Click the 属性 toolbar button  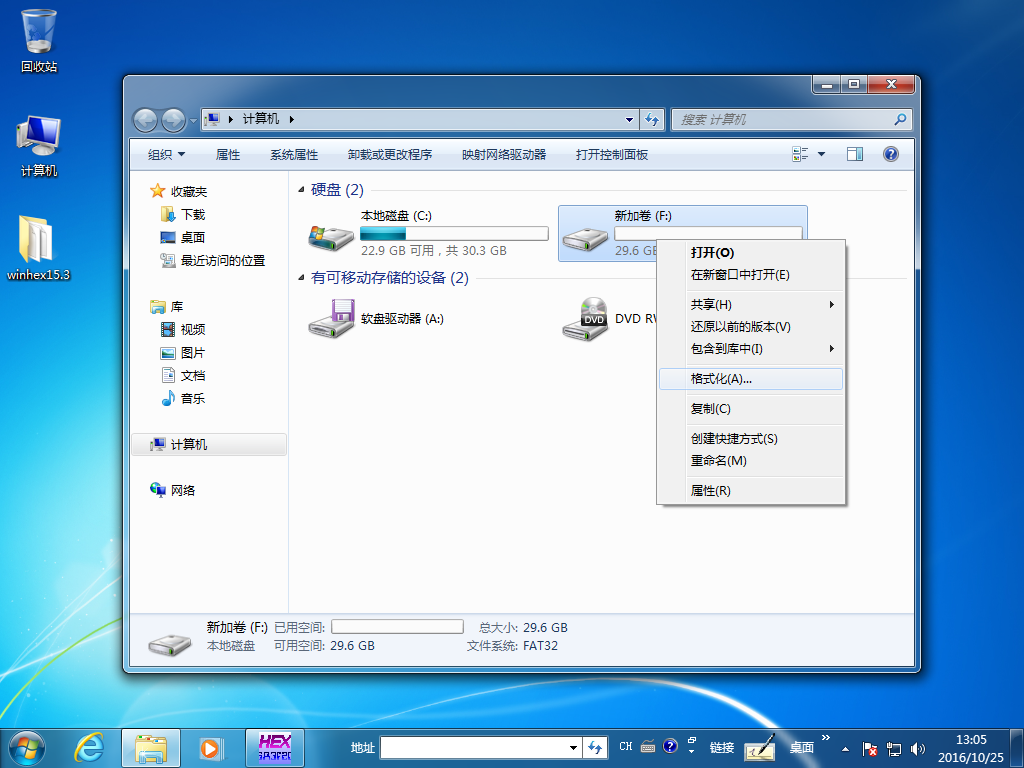coord(228,155)
